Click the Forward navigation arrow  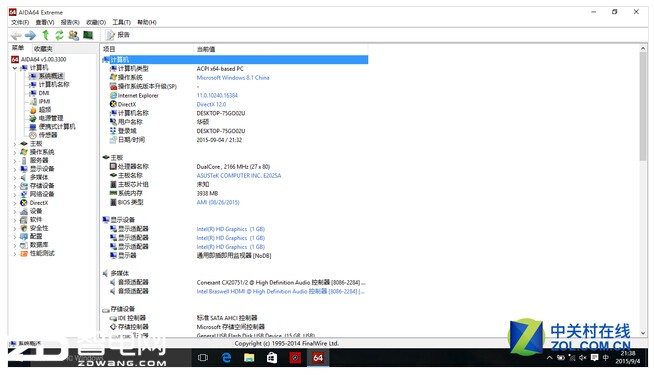click(30, 35)
